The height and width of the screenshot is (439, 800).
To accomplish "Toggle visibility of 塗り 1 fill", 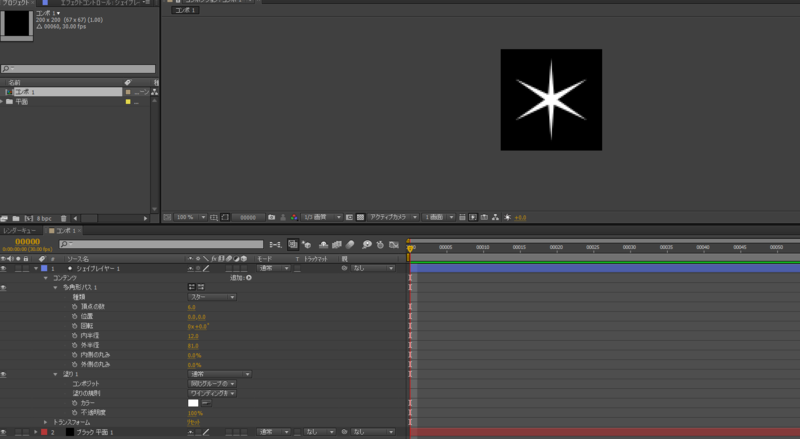I will (4, 375).
